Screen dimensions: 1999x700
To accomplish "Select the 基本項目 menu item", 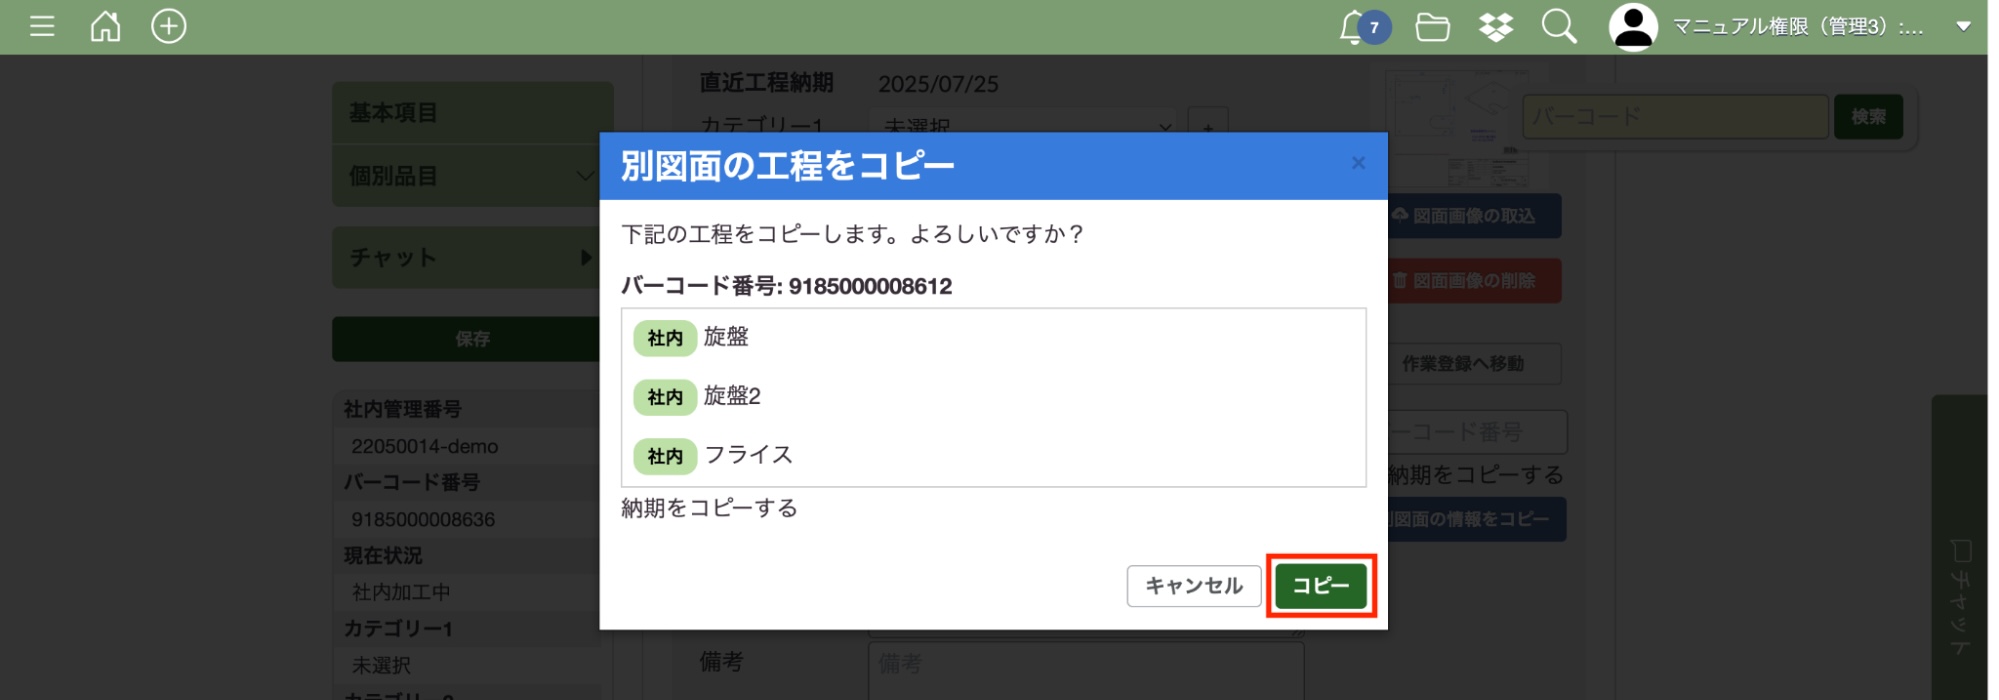I will pyautogui.click(x=472, y=113).
